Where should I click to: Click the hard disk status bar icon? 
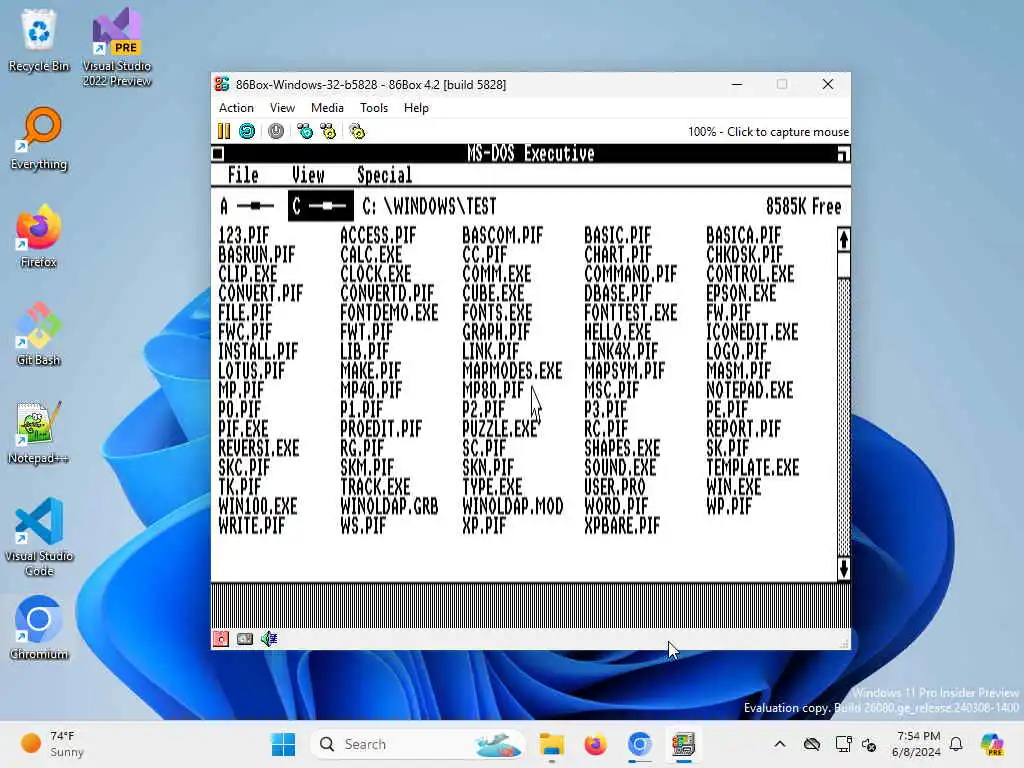245,639
